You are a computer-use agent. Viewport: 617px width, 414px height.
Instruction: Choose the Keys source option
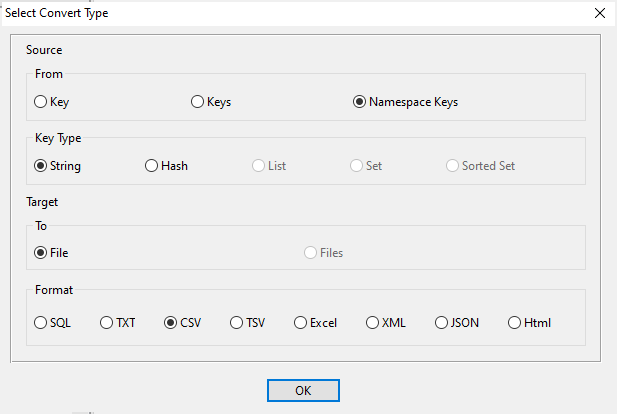[197, 101]
